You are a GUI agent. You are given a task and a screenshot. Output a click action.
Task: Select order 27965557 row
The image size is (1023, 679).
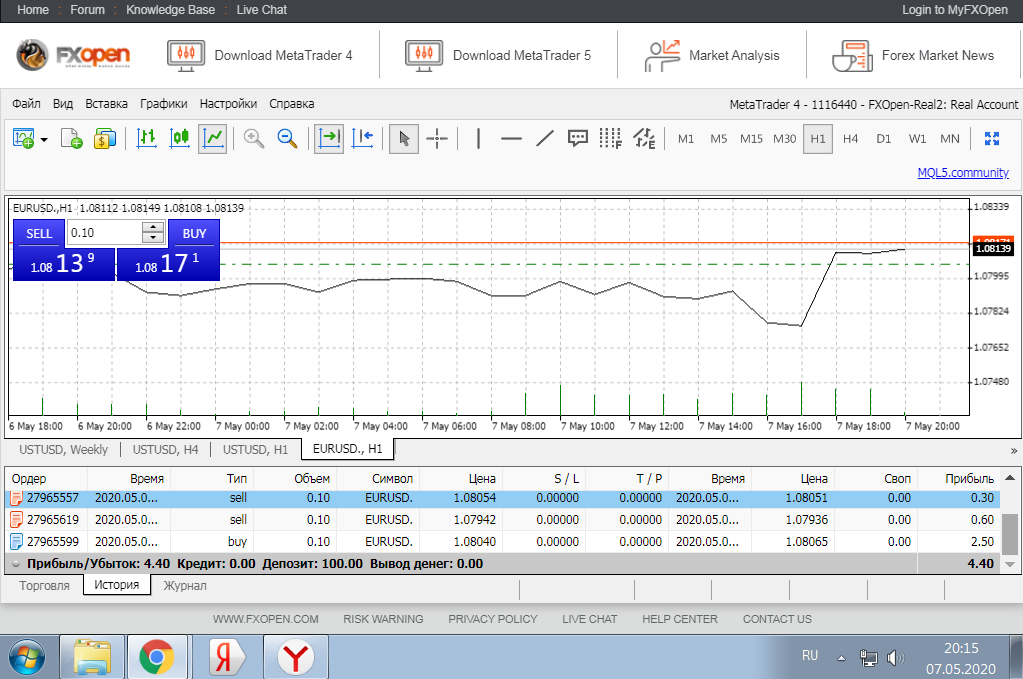click(502, 498)
